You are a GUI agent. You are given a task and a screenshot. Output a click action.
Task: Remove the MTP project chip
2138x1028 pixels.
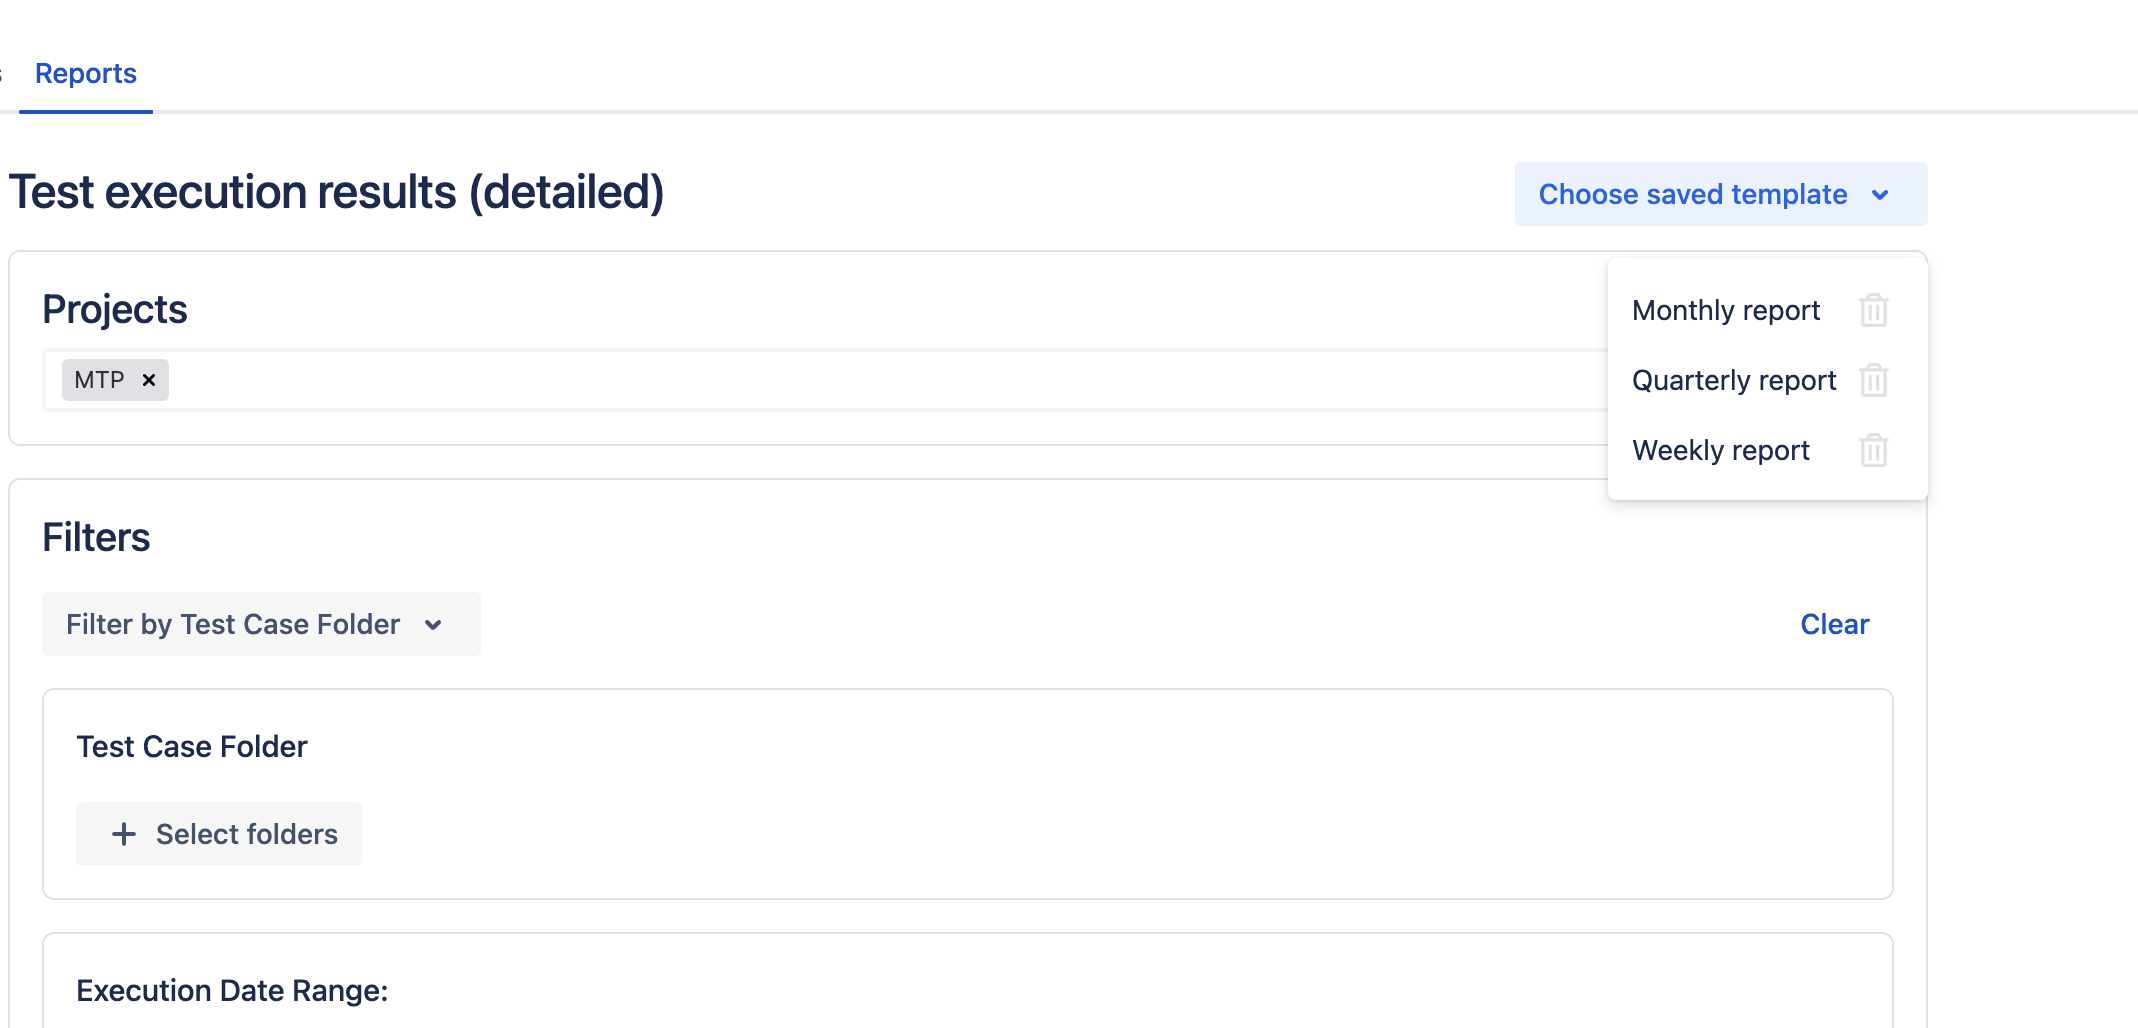(x=149, y=380)
